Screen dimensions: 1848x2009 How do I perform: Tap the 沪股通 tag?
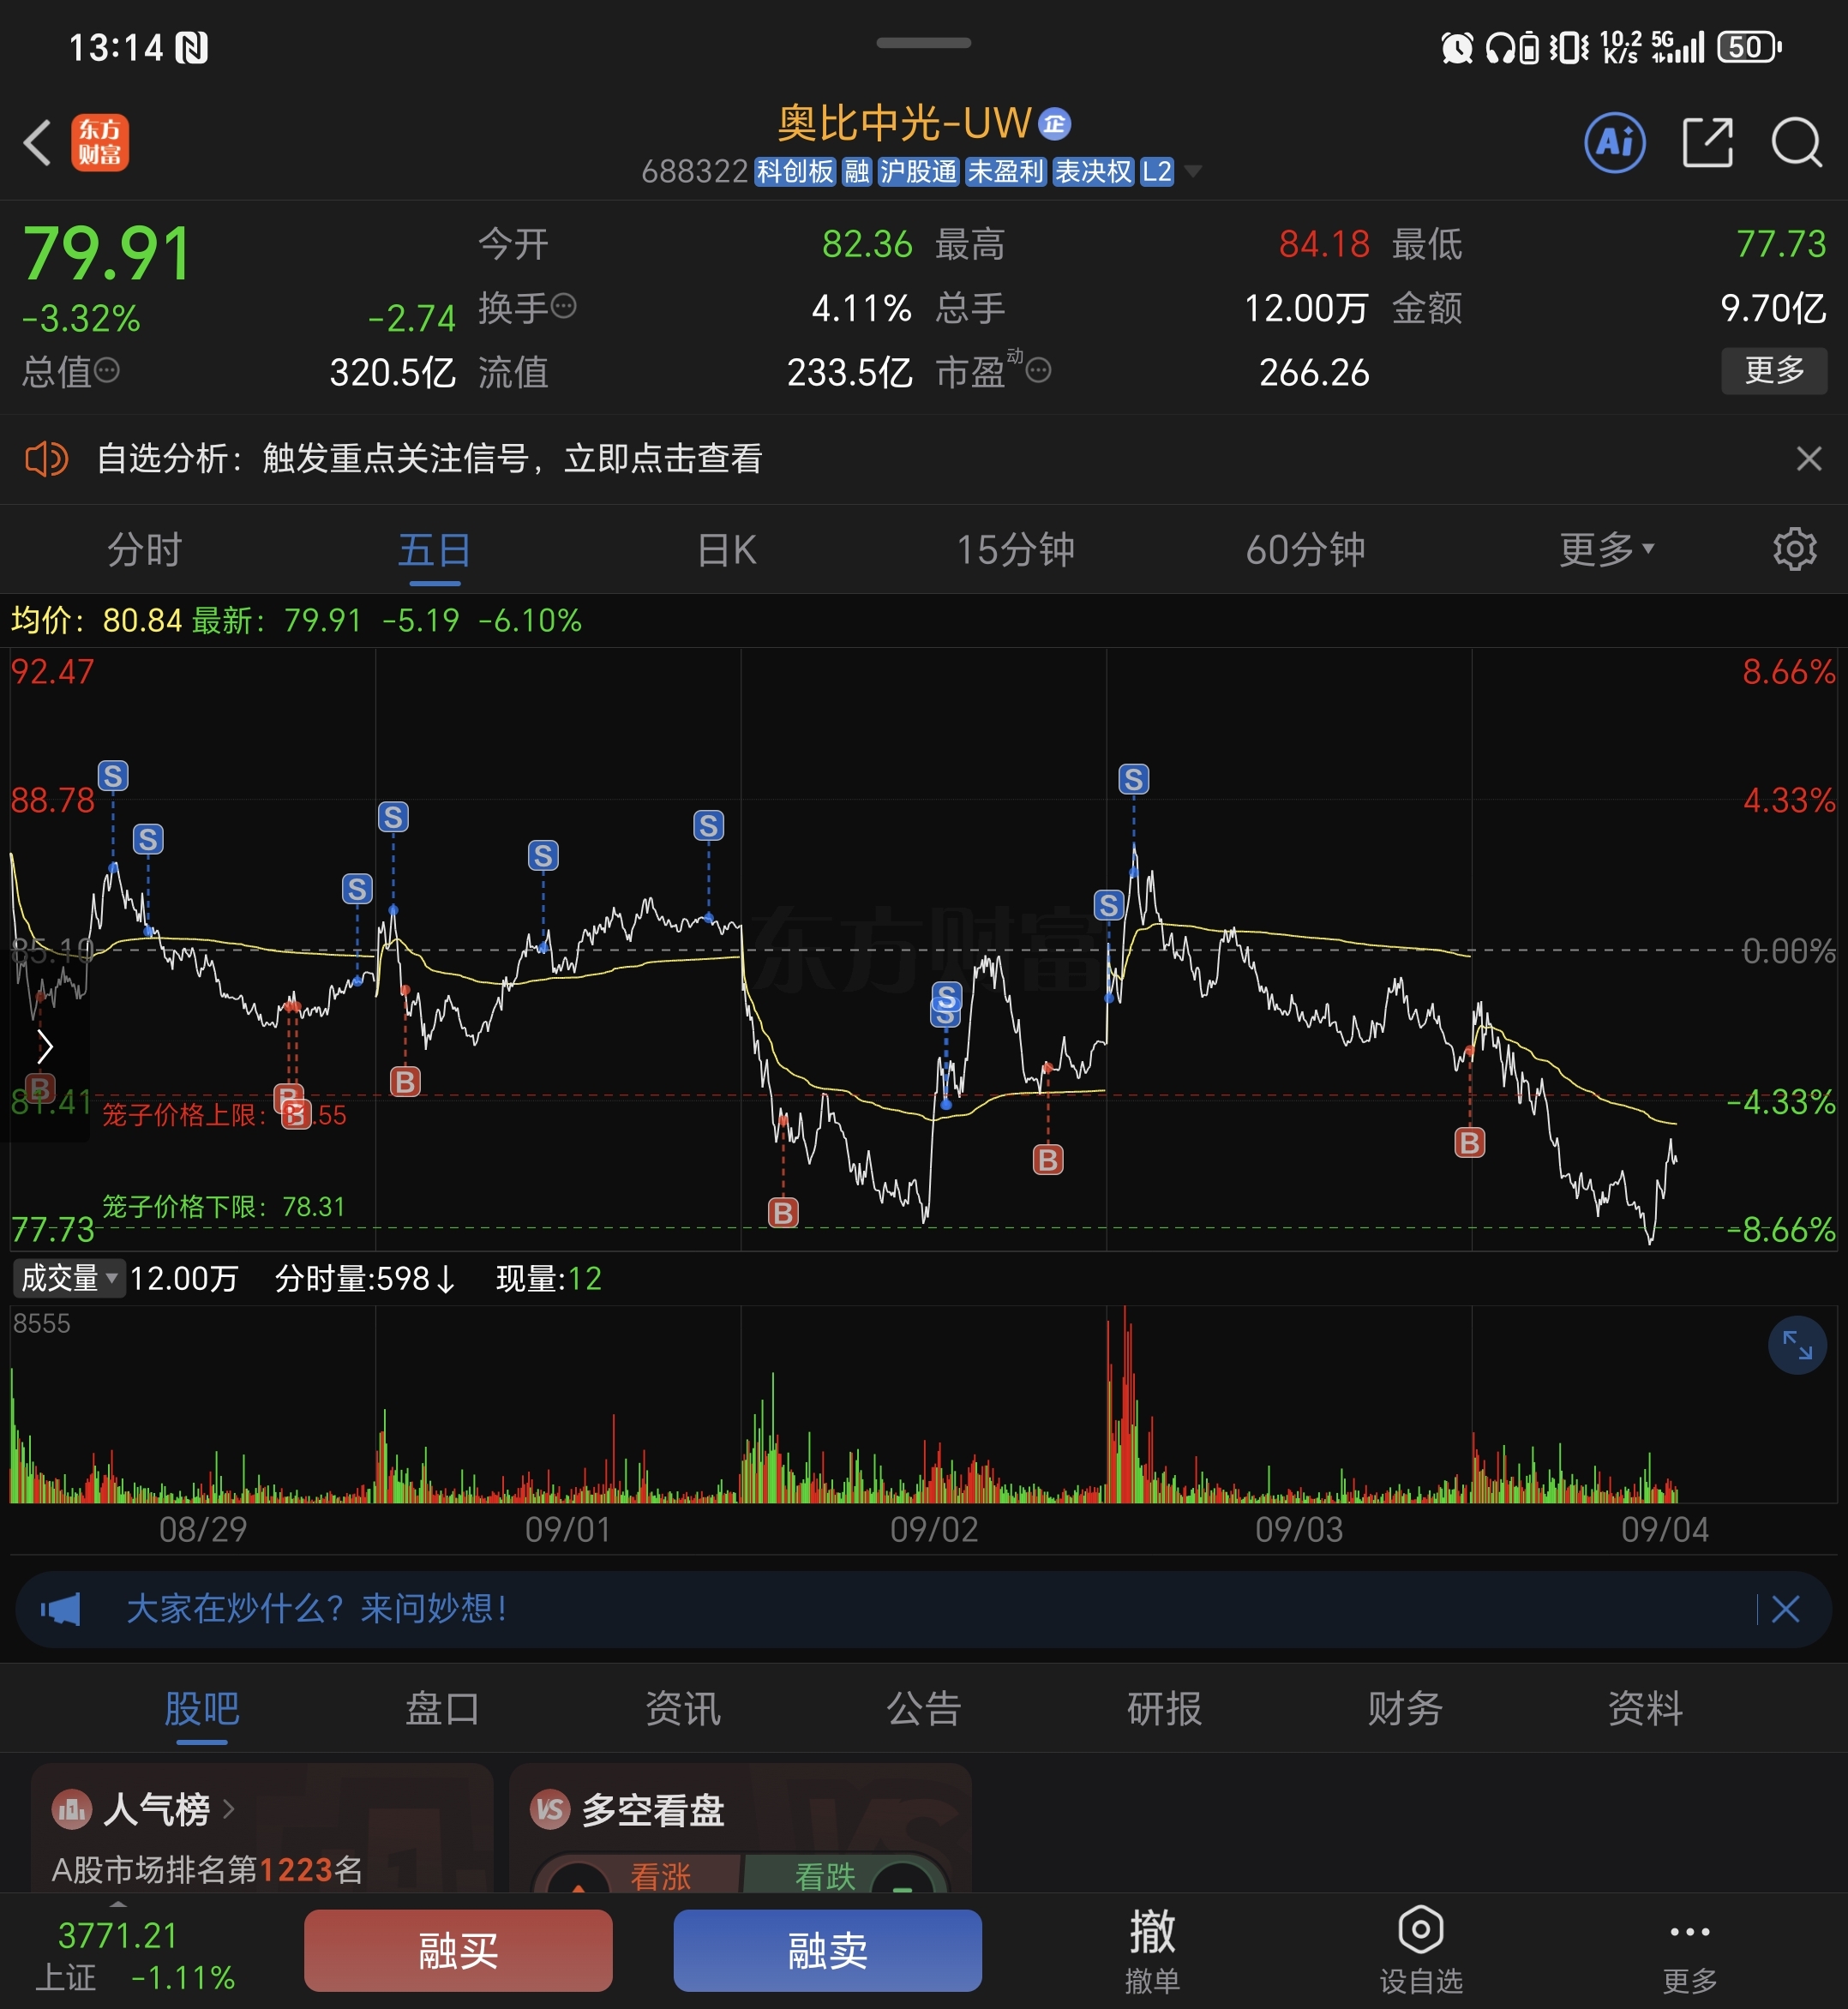click(x=918, y=172)
